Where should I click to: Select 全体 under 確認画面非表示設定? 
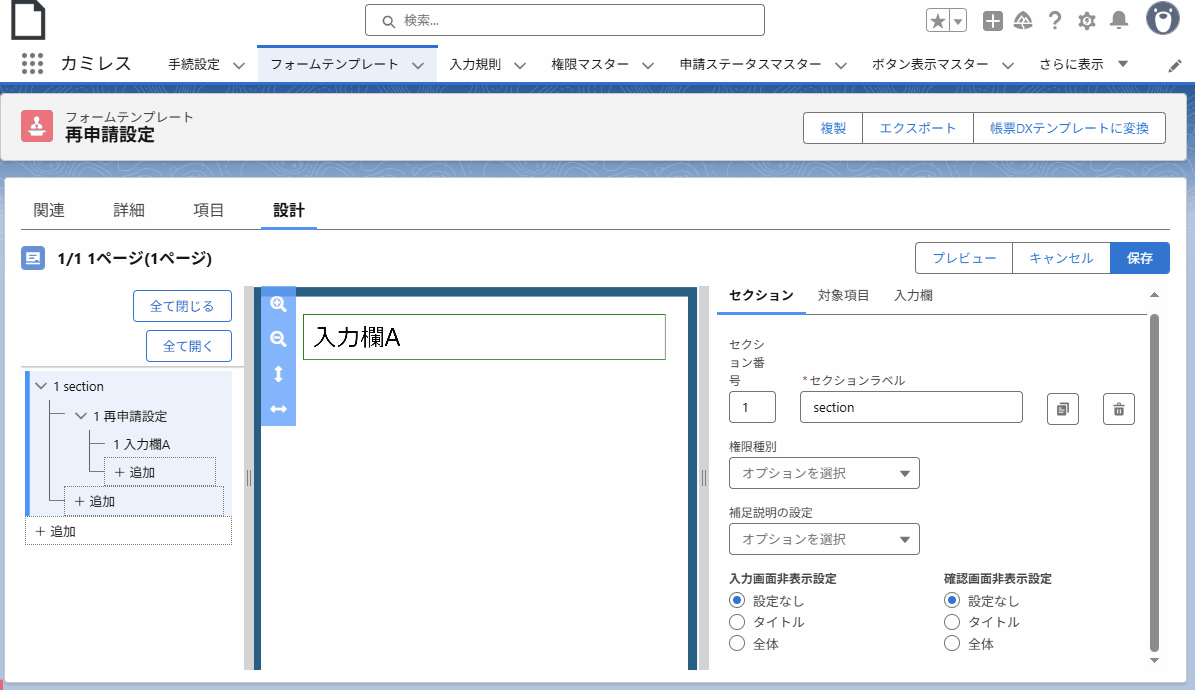pyautogui.click(x=952, y=643)
